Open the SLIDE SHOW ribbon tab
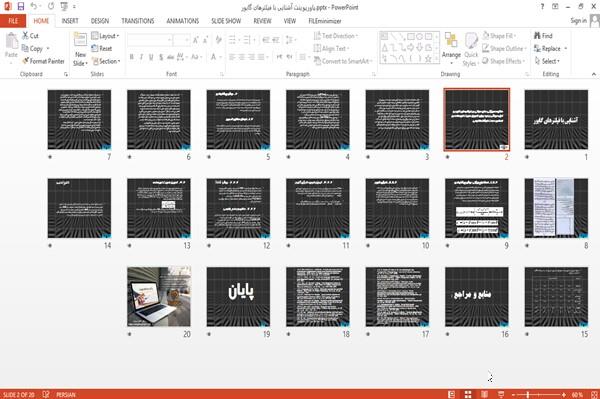The image size is (600, 399). pos(226,21)
